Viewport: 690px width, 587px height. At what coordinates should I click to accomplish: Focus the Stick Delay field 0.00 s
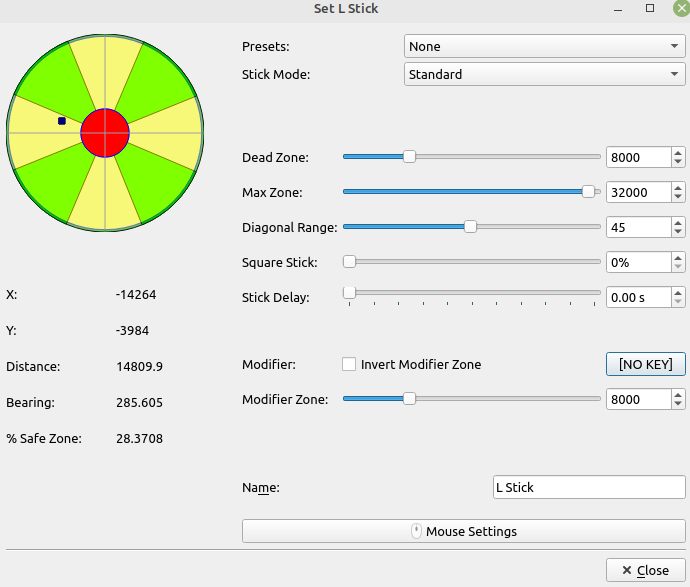tap(639, 298)
